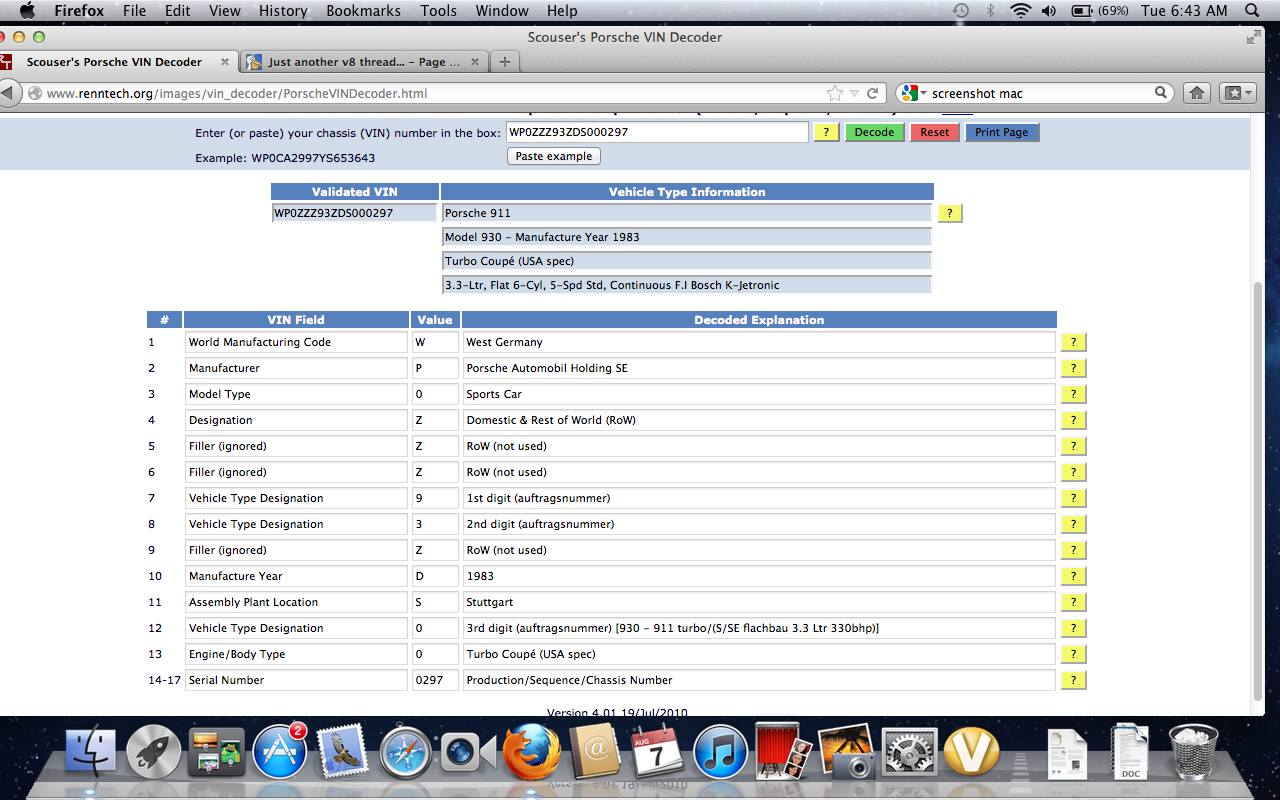Click the 'Porsche Automobil Holding SE' explanation

tap(759, 368)
